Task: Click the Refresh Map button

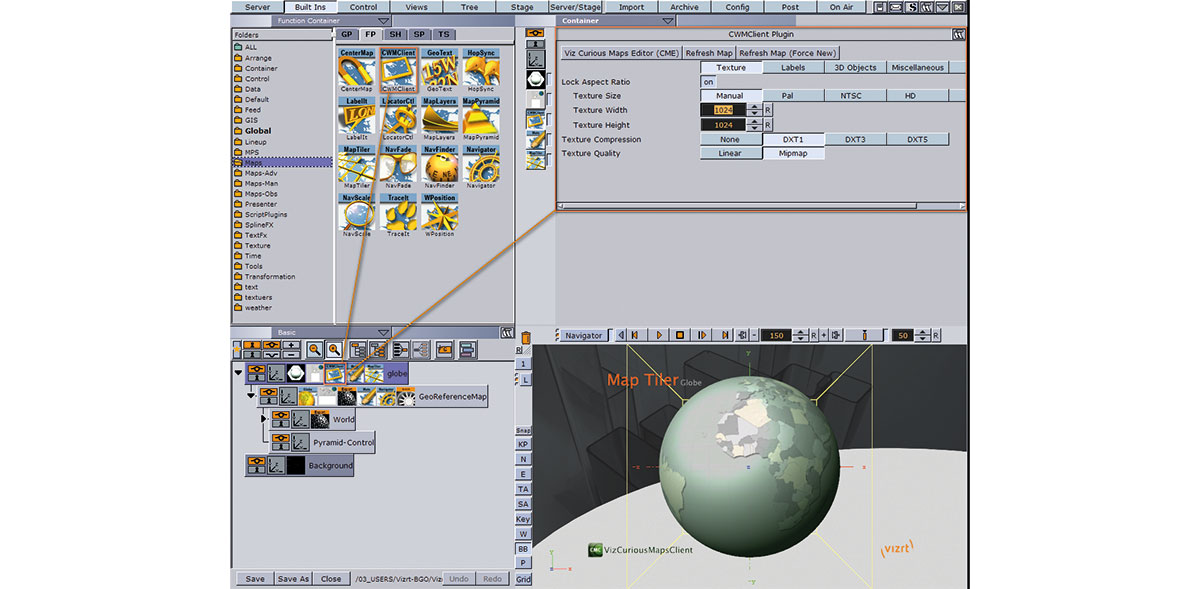Action: click(709, 53)
